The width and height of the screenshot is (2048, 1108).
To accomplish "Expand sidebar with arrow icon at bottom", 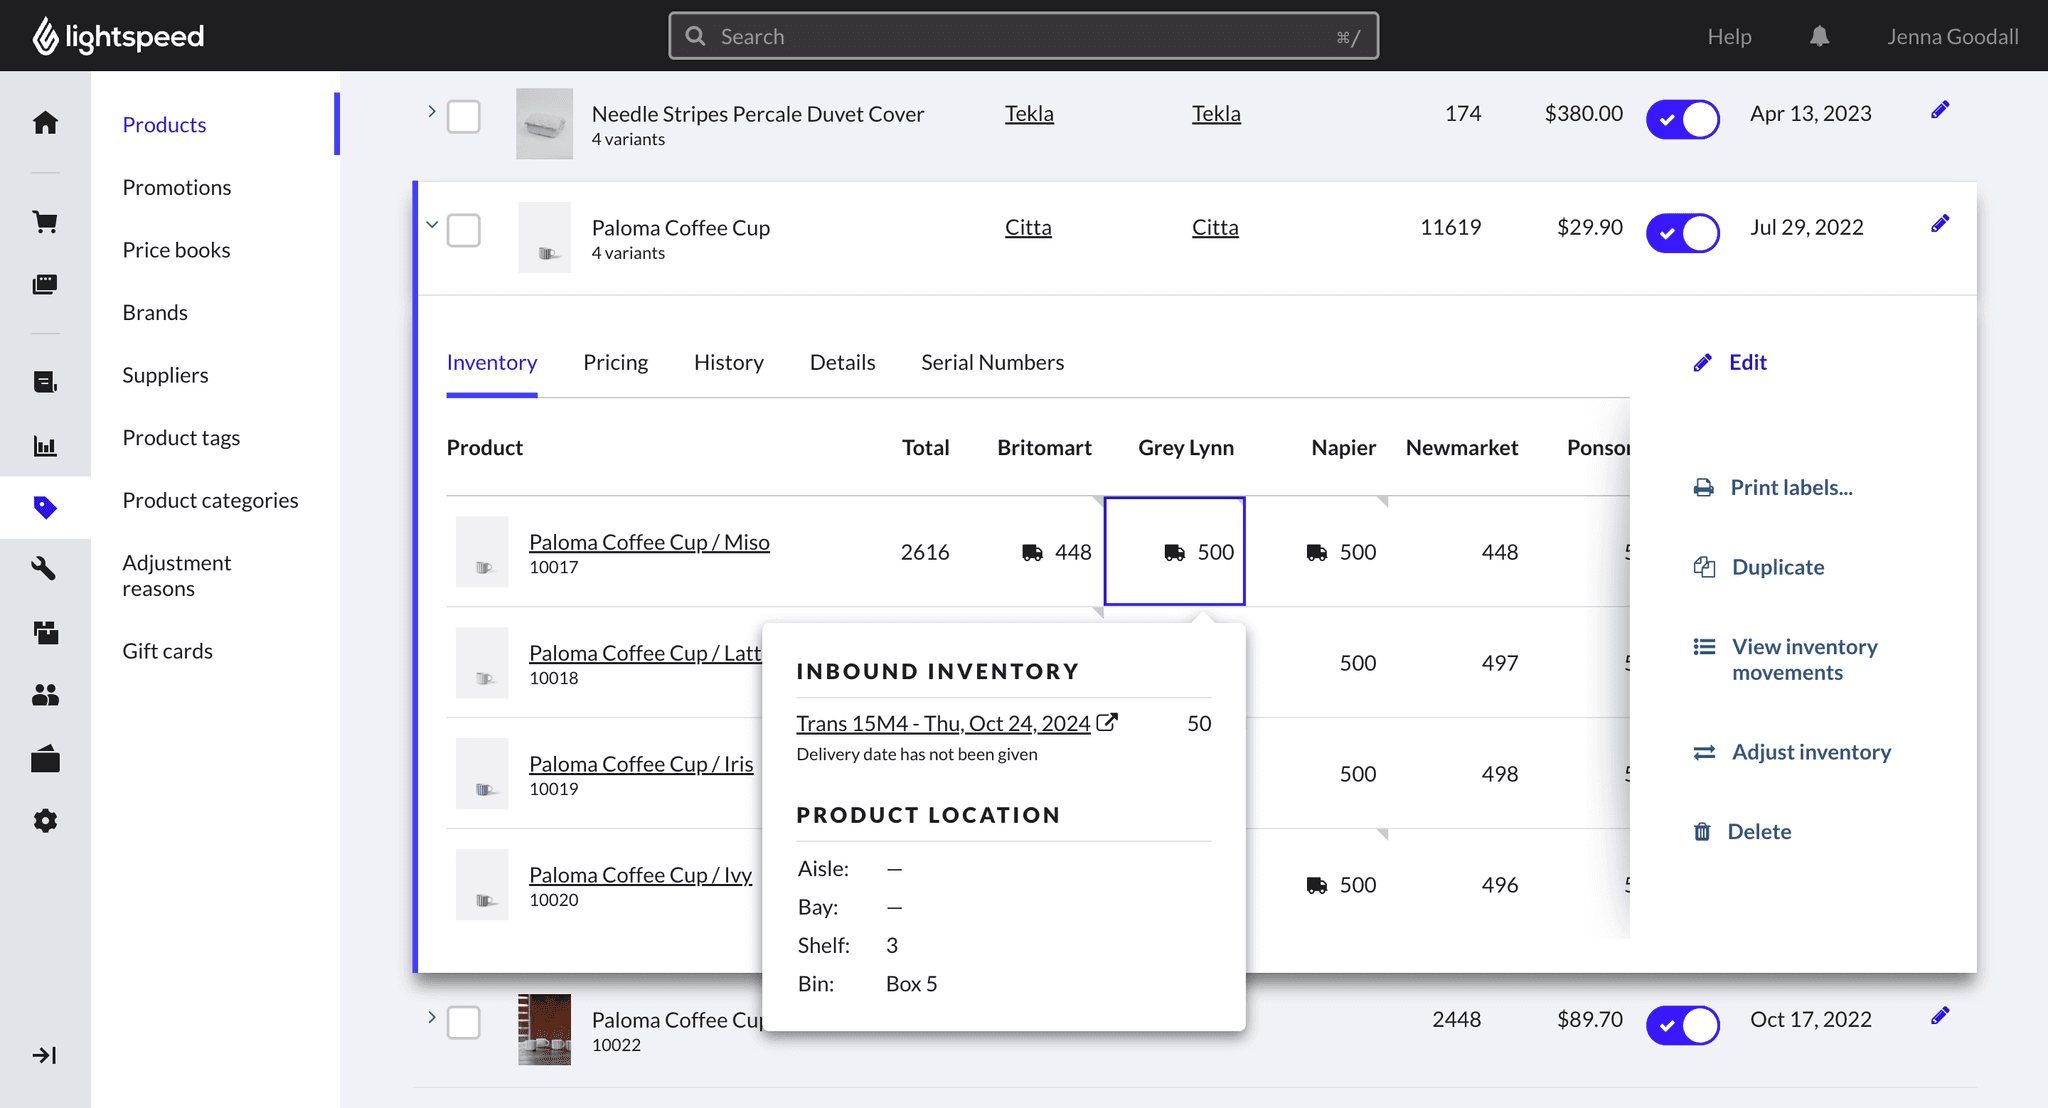I will click(x=45, y=1055).
